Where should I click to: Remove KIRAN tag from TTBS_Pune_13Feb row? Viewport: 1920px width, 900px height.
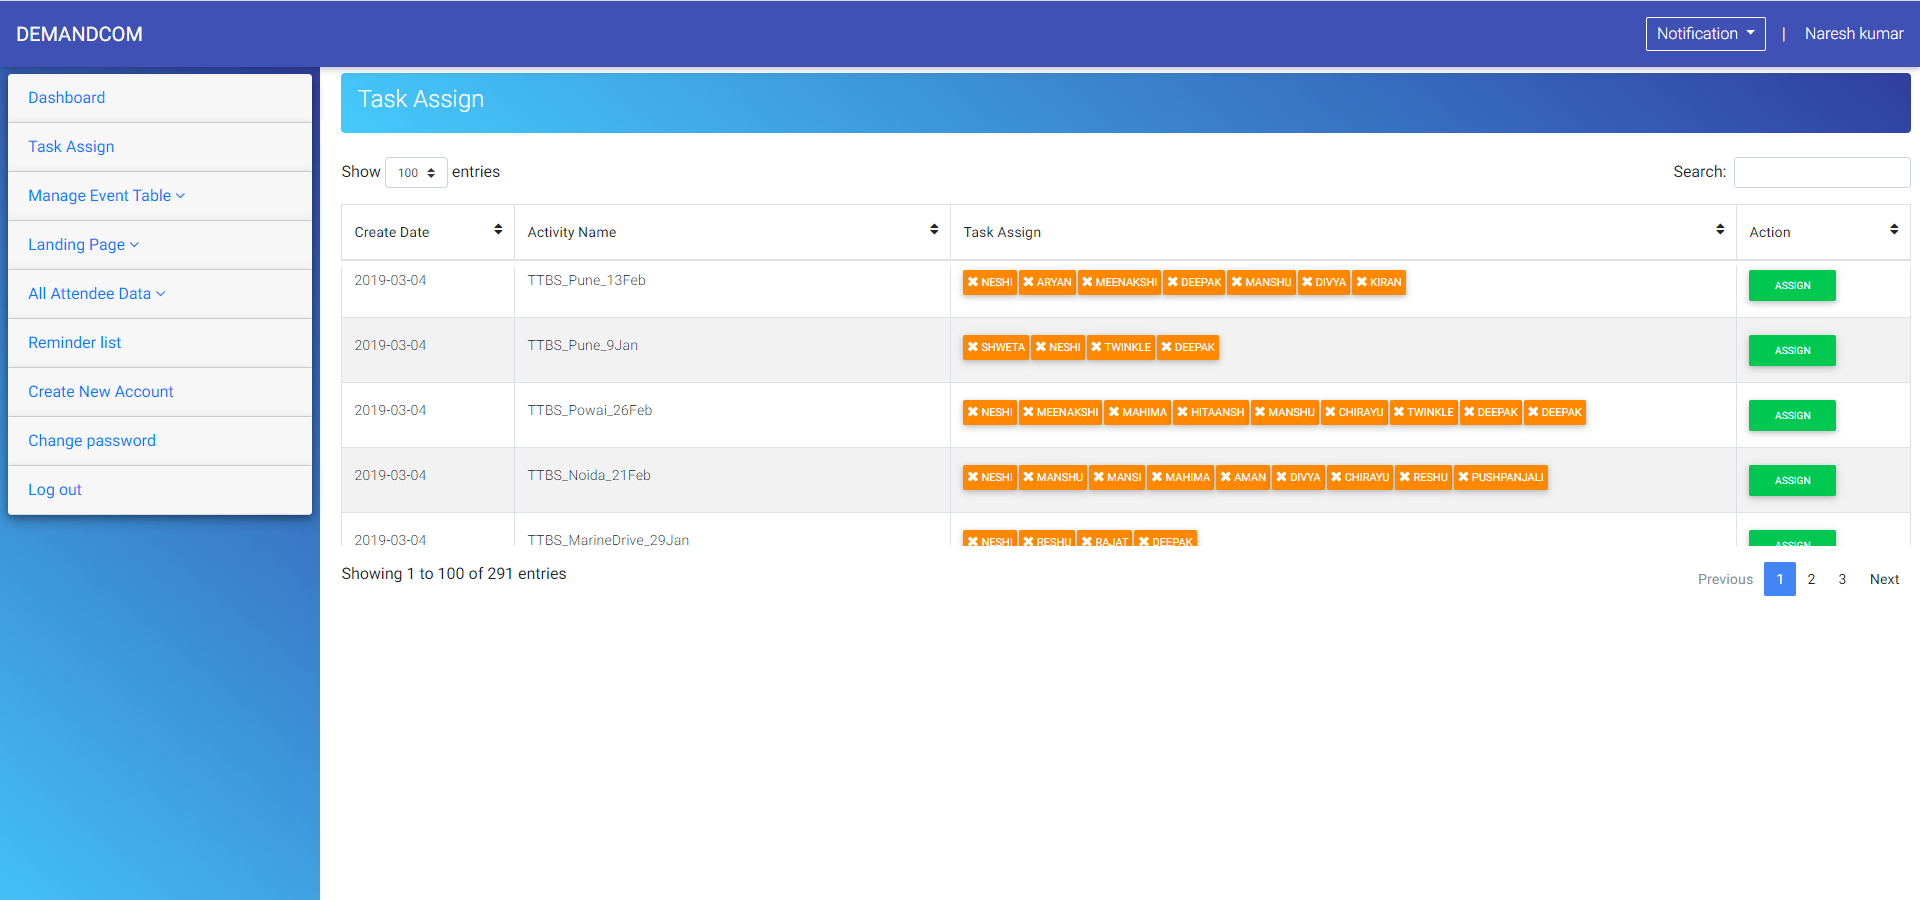pos(1361,283)
